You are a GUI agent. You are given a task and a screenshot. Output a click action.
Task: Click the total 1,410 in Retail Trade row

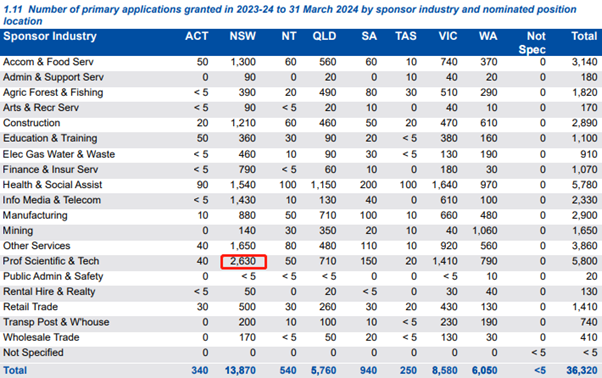pyautogui.click(x=584, y=307)
